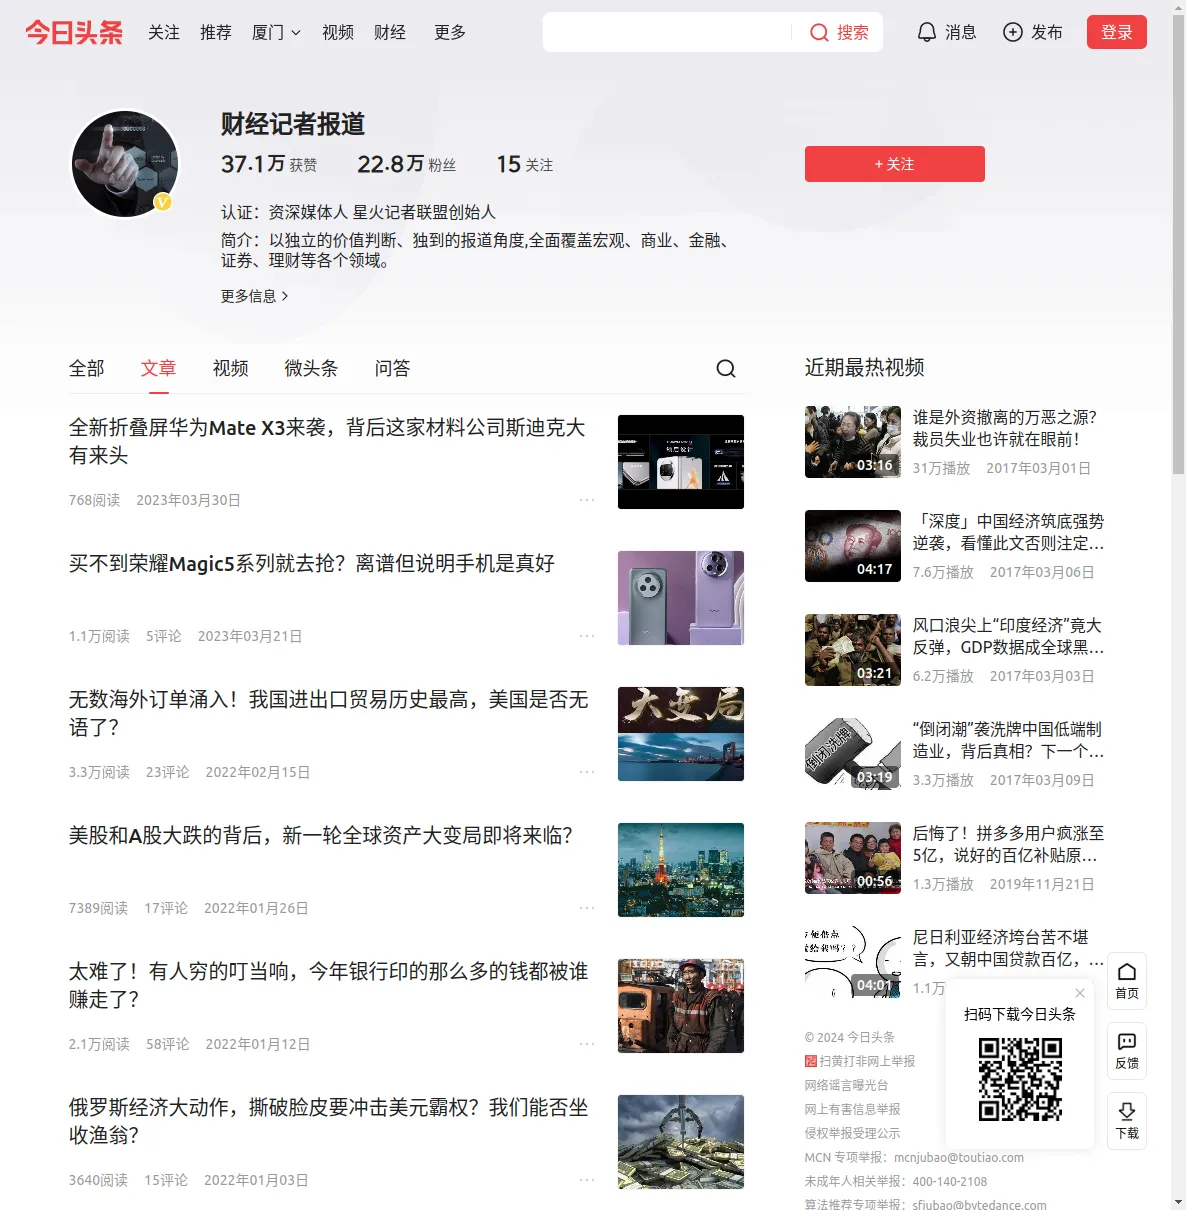Open more options for the Mate X3 article
This screenshot has height=1210, width=1186.
pos(587,500)
